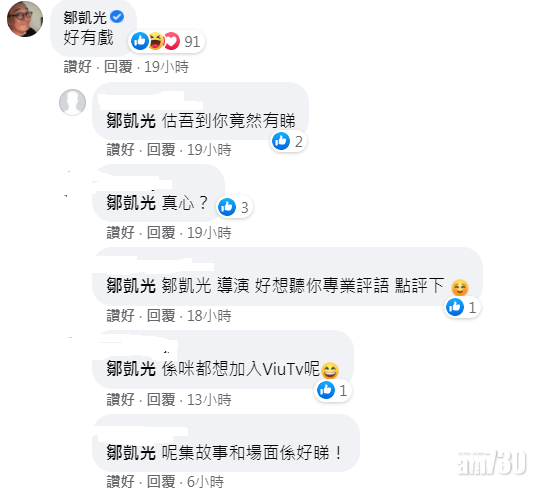The height and width of the screenshot is (494, 547).
Task: Click the like reaction with count 2
Action: tap(288, 141)
